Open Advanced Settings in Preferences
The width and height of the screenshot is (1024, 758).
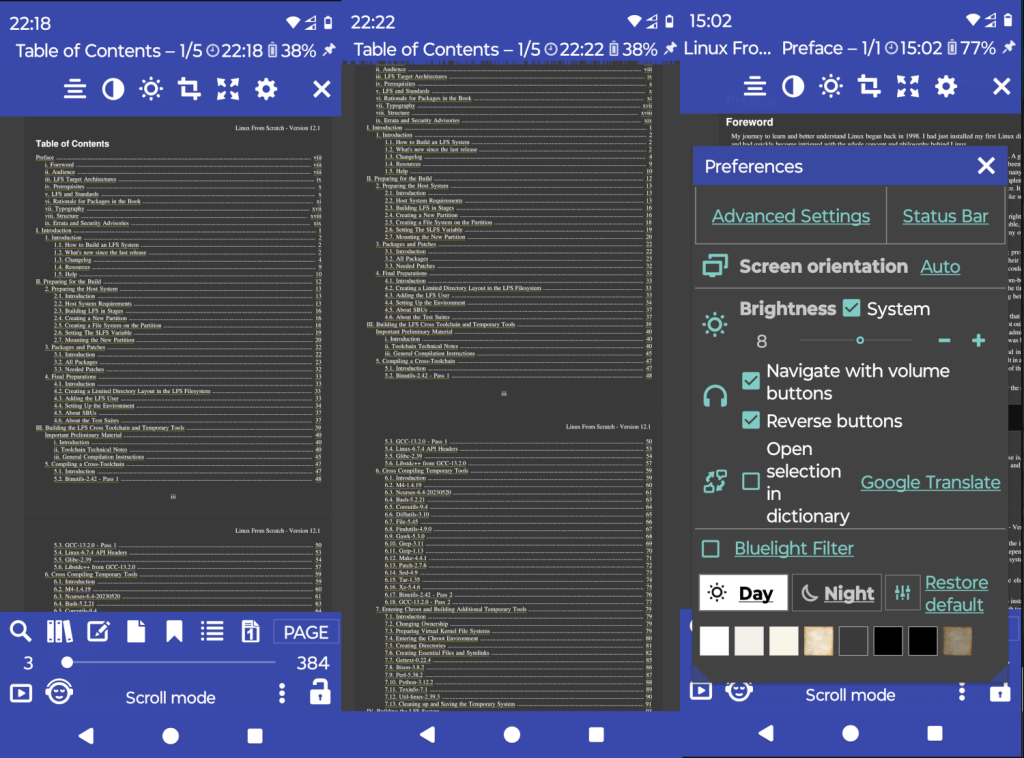coord(790,216)
